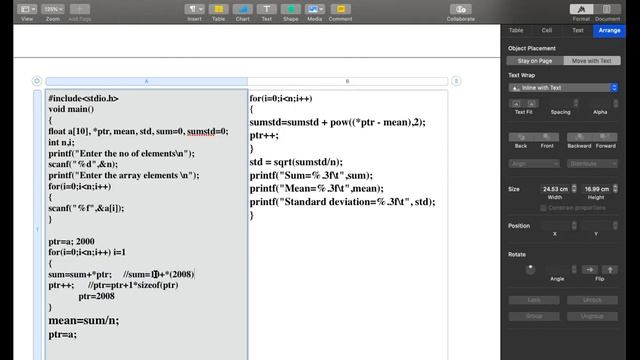Select table column header B
The height and width of the screenshot is (360, 640).
click(347, 81)
